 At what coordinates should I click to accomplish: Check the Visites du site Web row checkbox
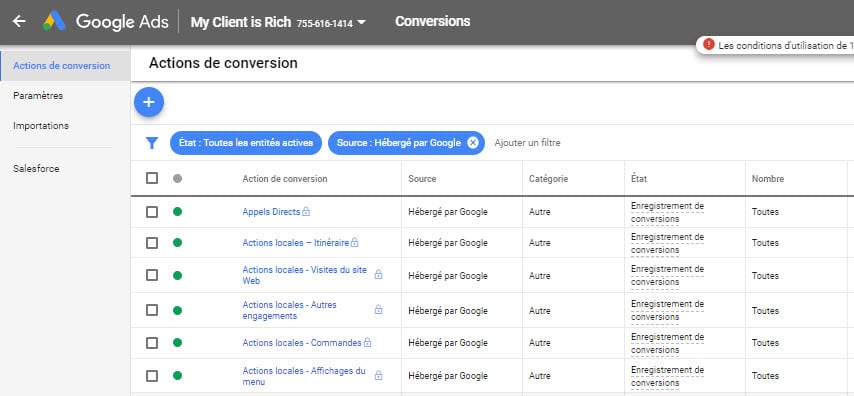point(152,275)
